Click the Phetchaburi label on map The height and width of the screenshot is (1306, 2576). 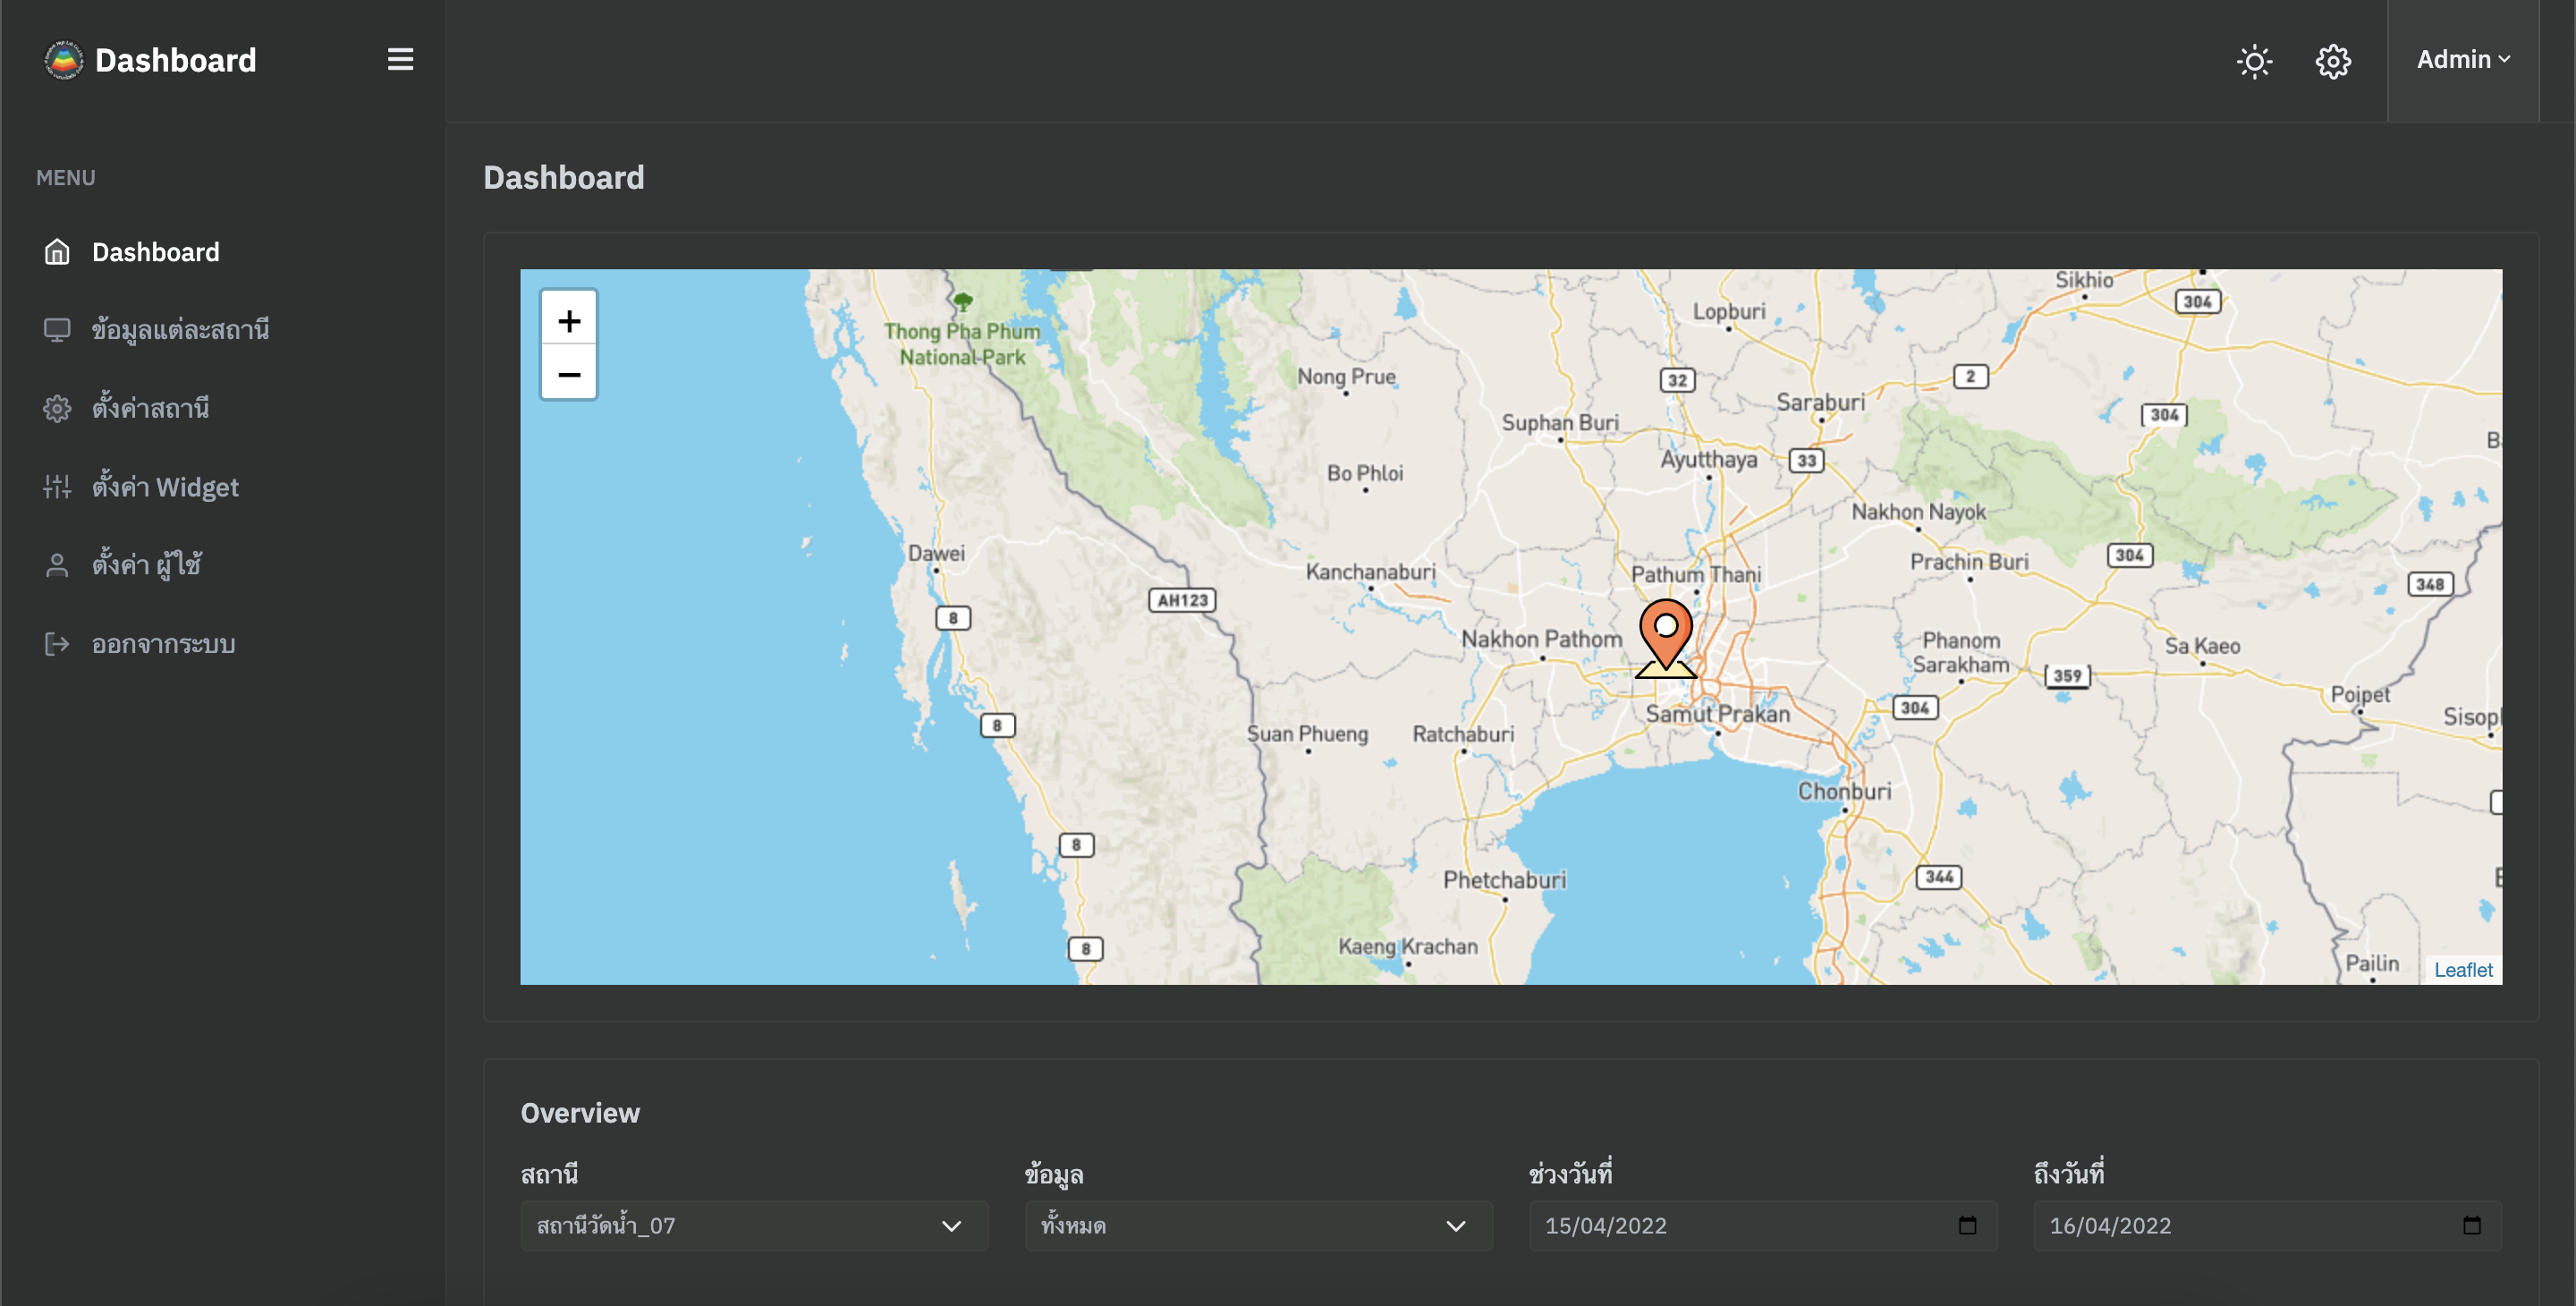point(1504,880)
